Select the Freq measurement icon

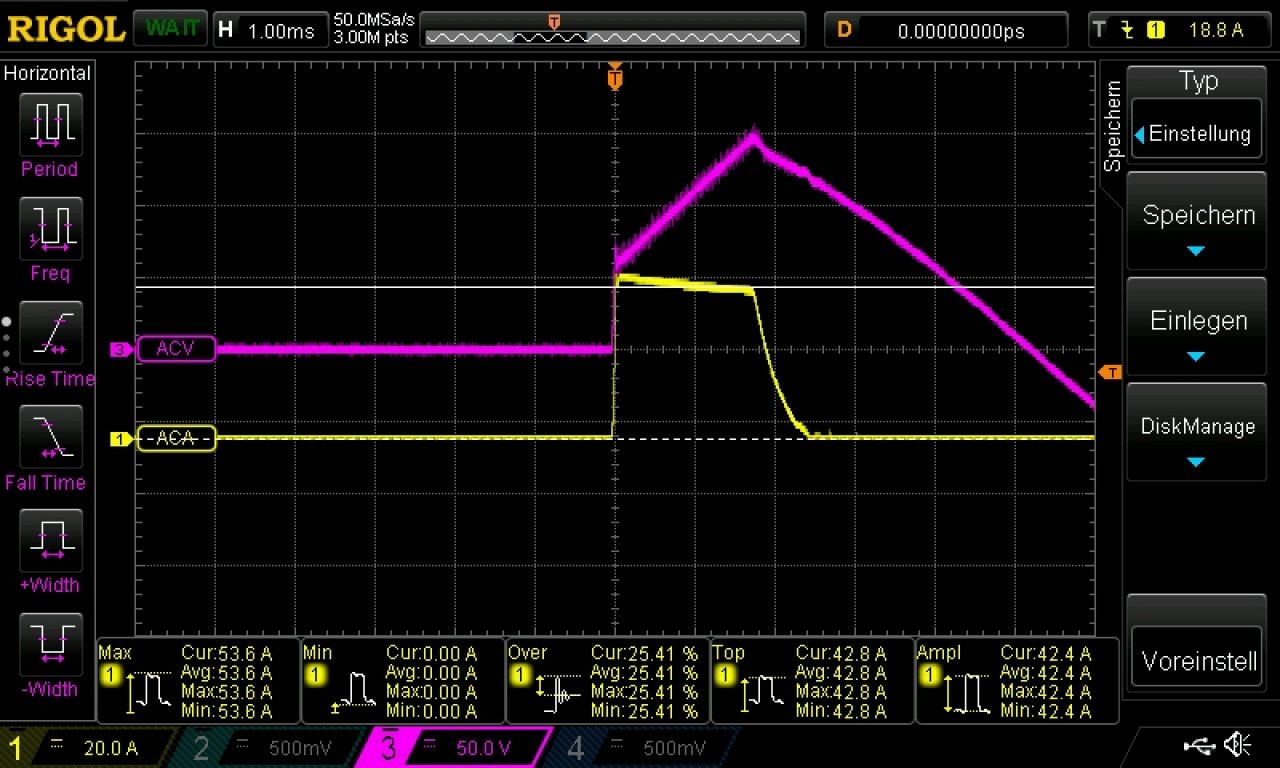click(50, 228)
